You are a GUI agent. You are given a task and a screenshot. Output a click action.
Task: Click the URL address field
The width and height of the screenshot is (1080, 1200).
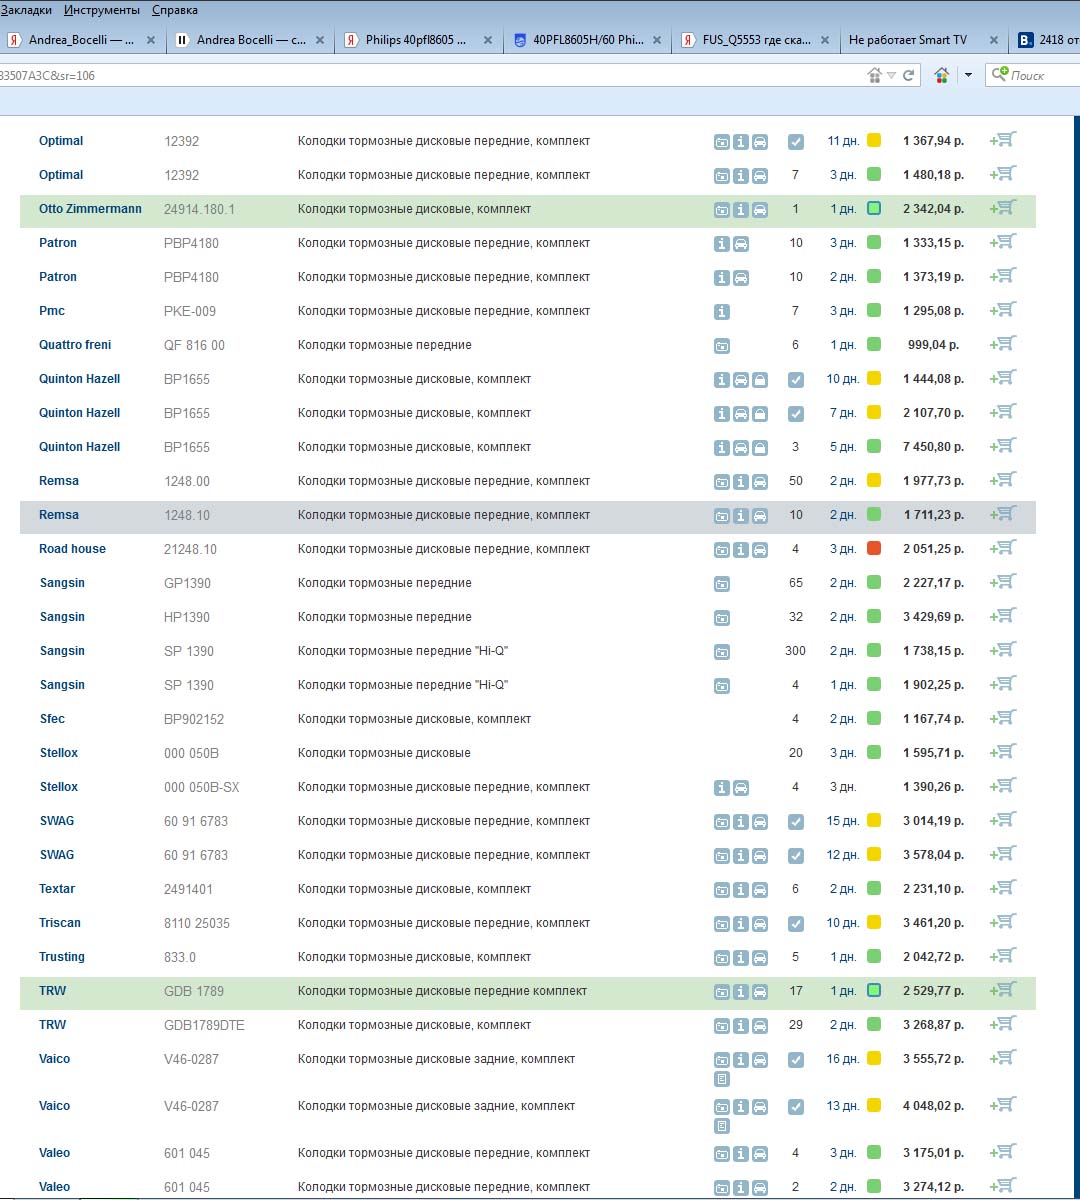click(430, 75)
